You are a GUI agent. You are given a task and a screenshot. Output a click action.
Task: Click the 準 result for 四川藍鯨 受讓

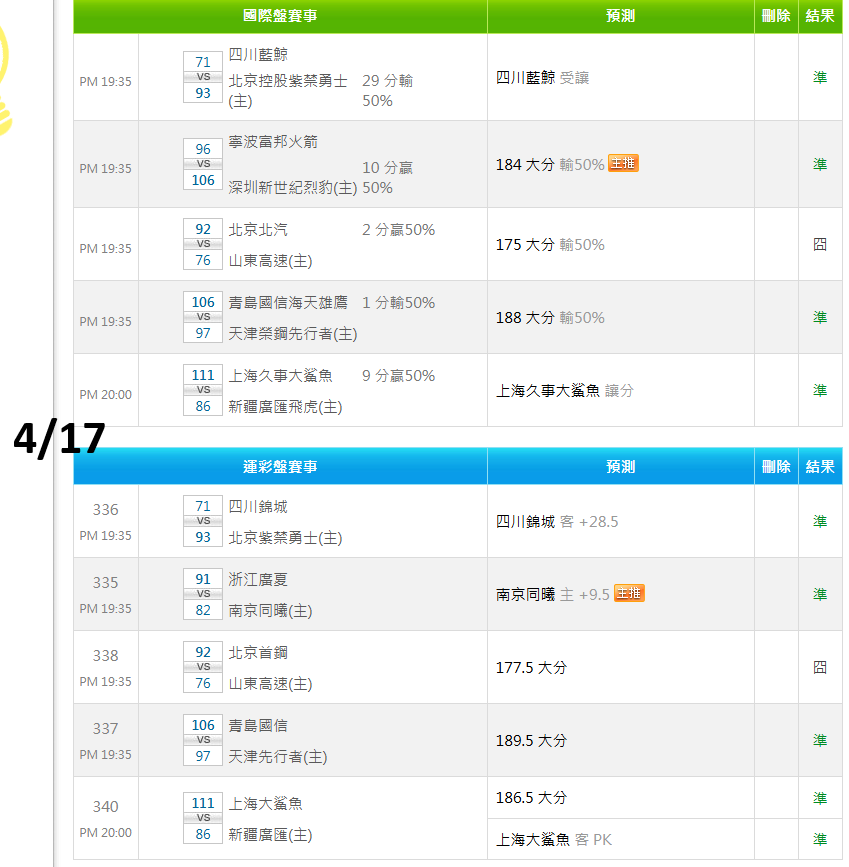tap(820, 77)
